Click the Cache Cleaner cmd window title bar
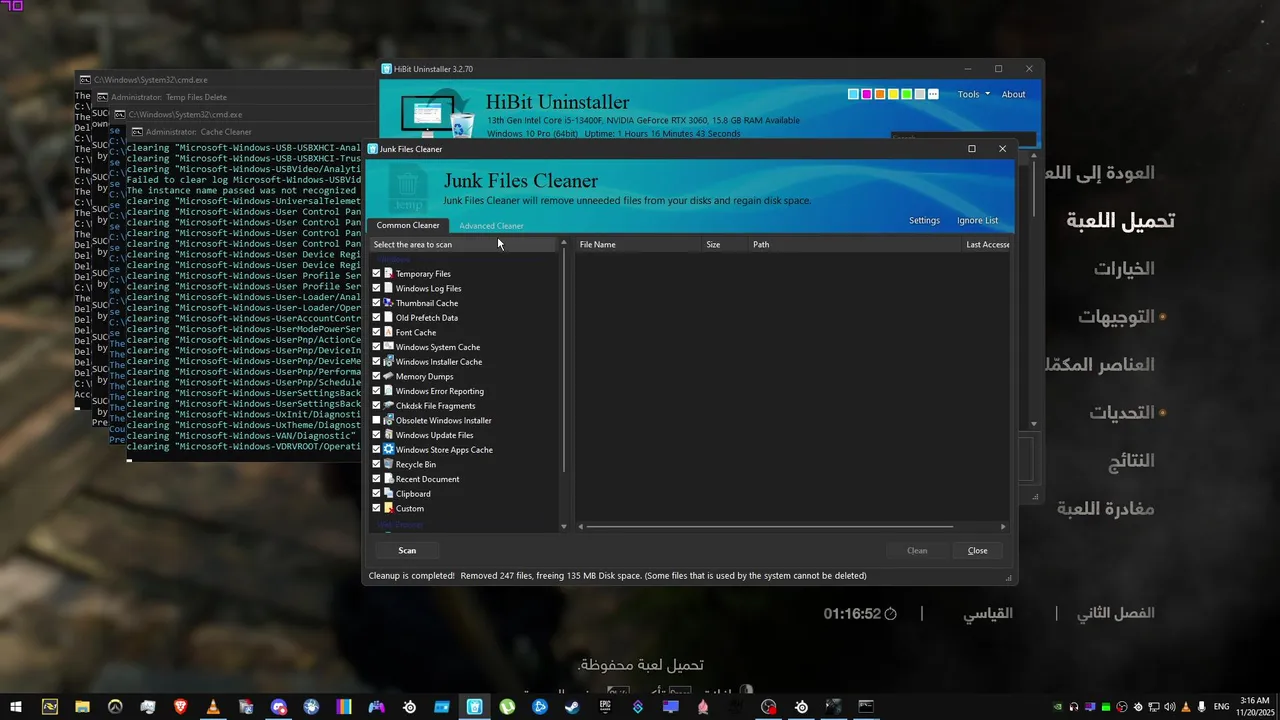 (245, 132)
